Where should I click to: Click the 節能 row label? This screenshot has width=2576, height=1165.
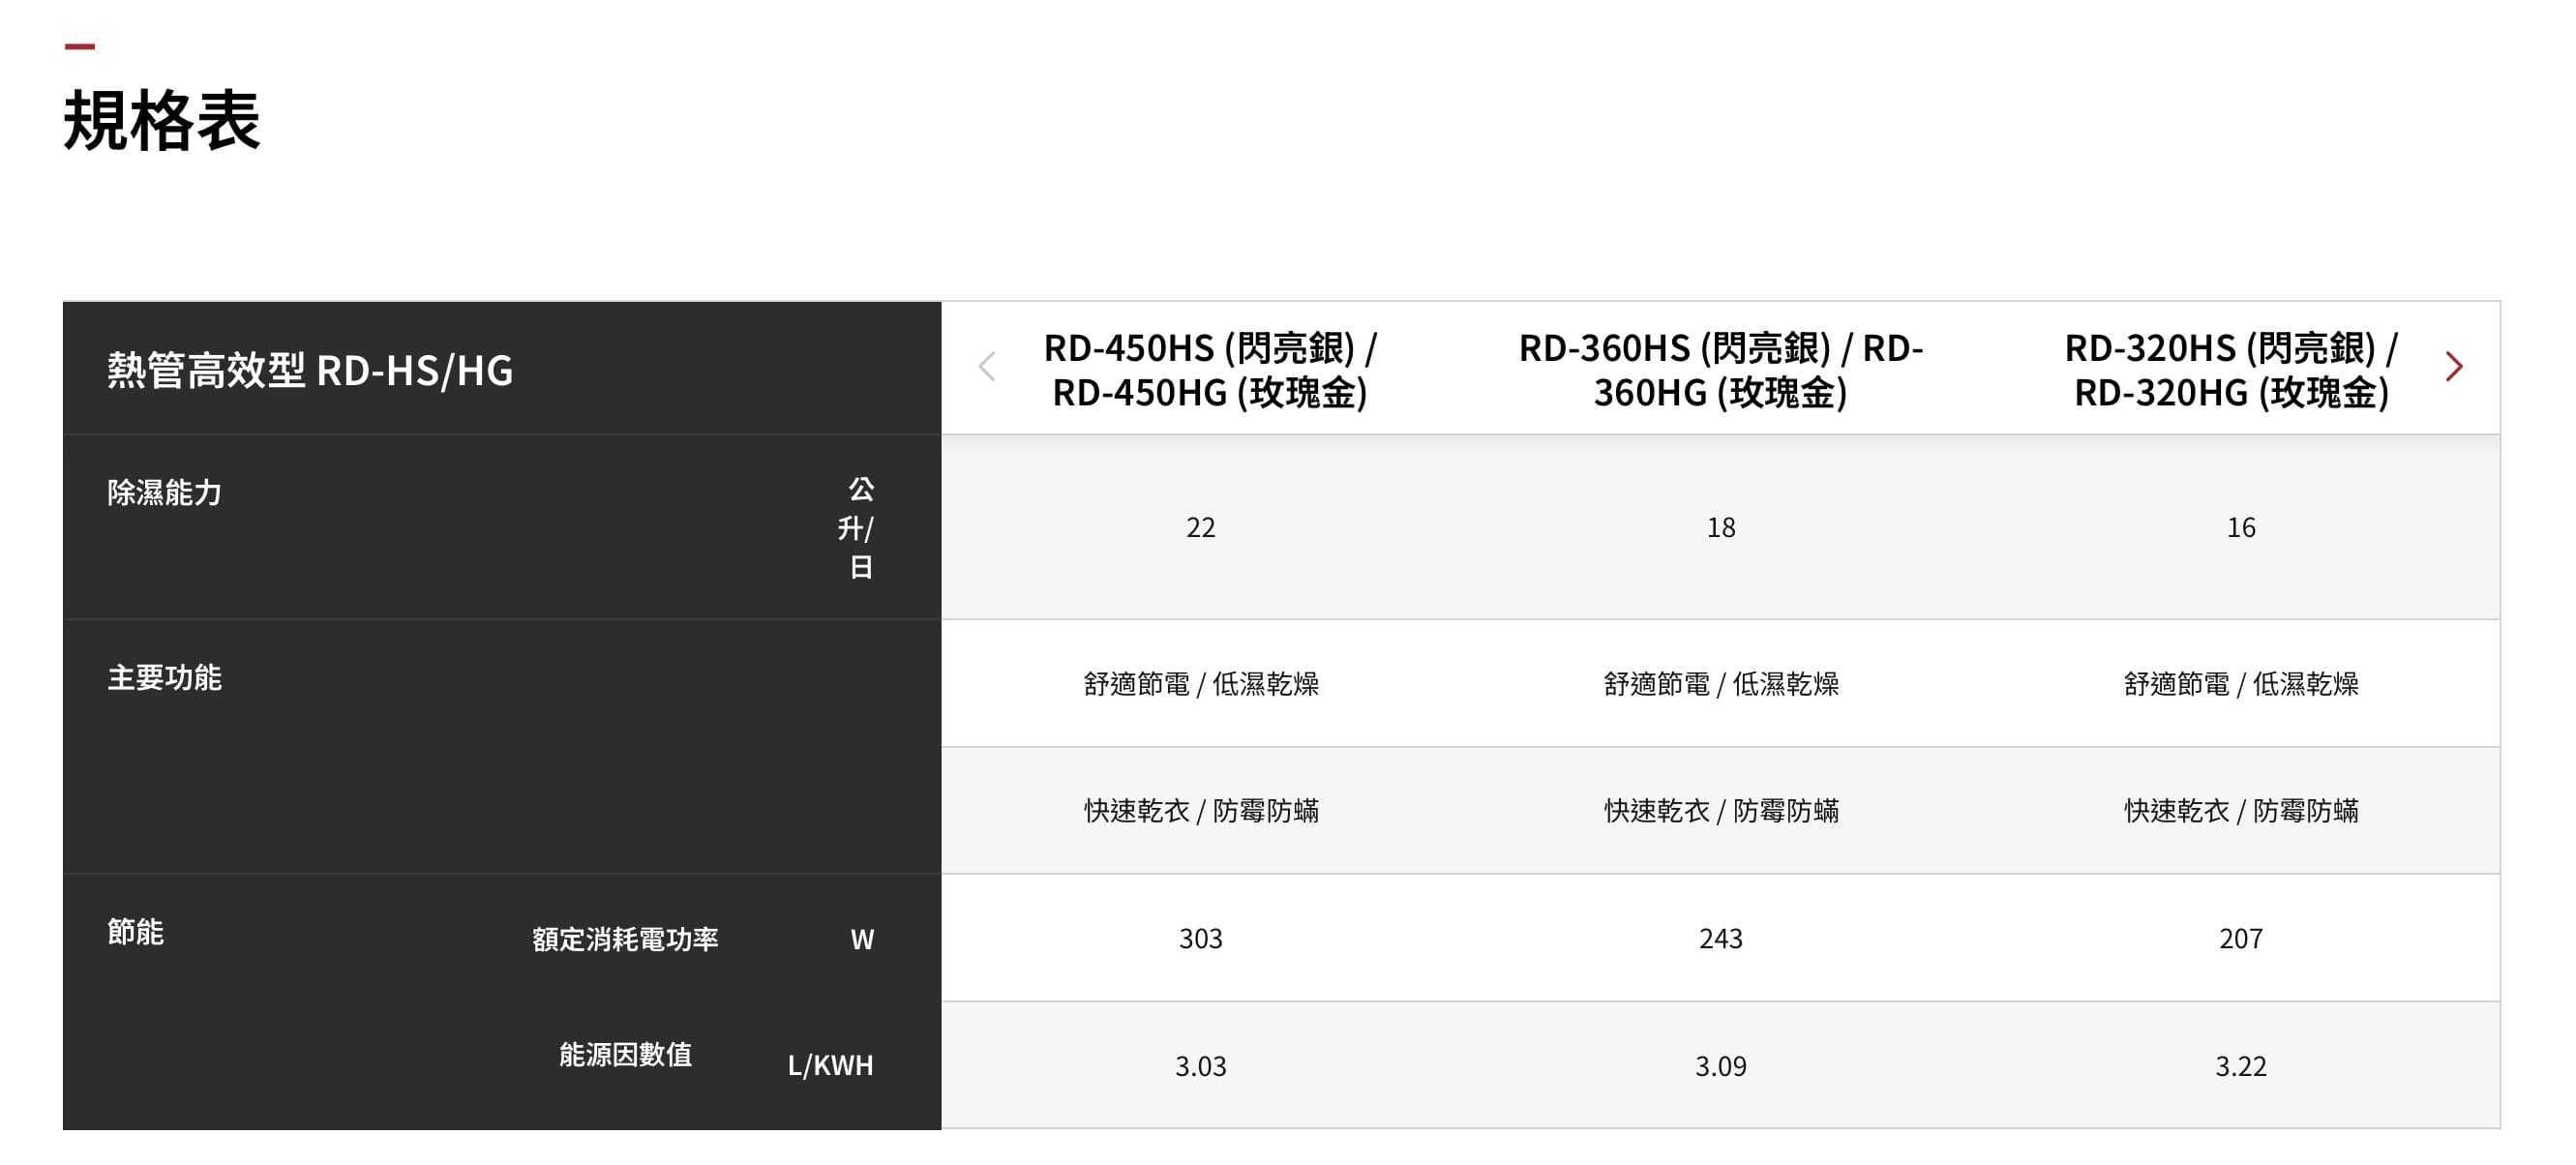tap(136, 932)
